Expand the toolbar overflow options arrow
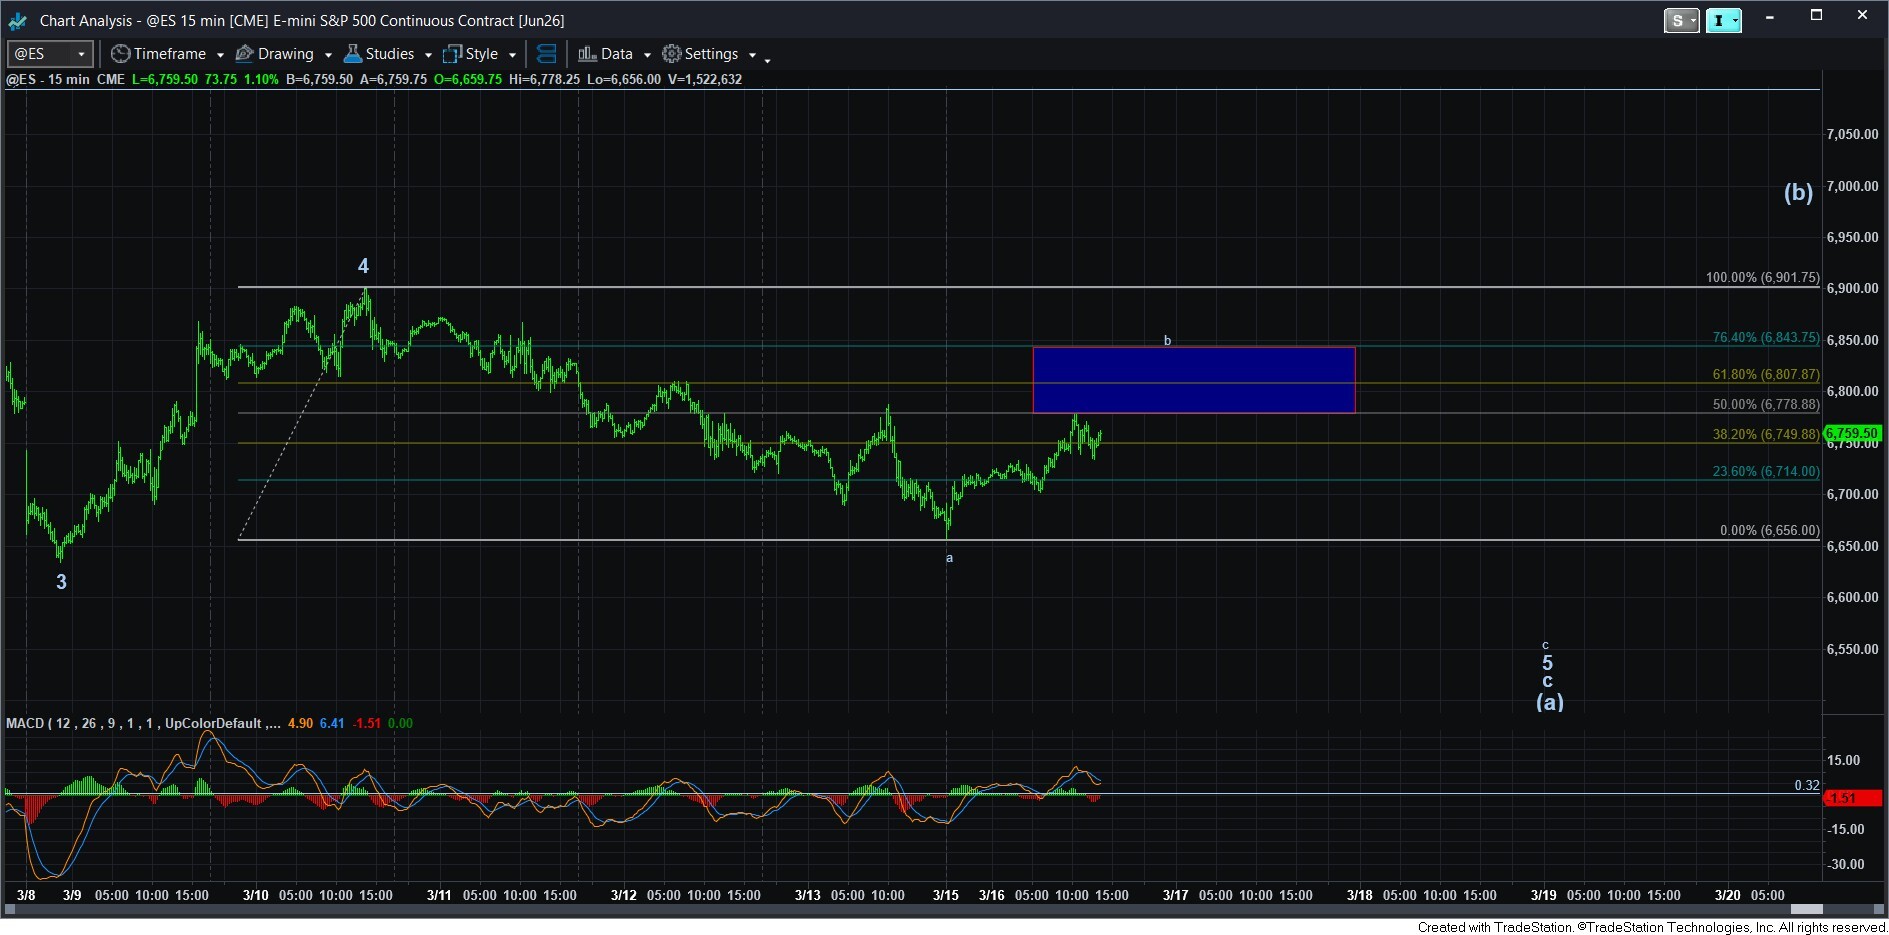 pyautogui.click(x=767, y=60)
